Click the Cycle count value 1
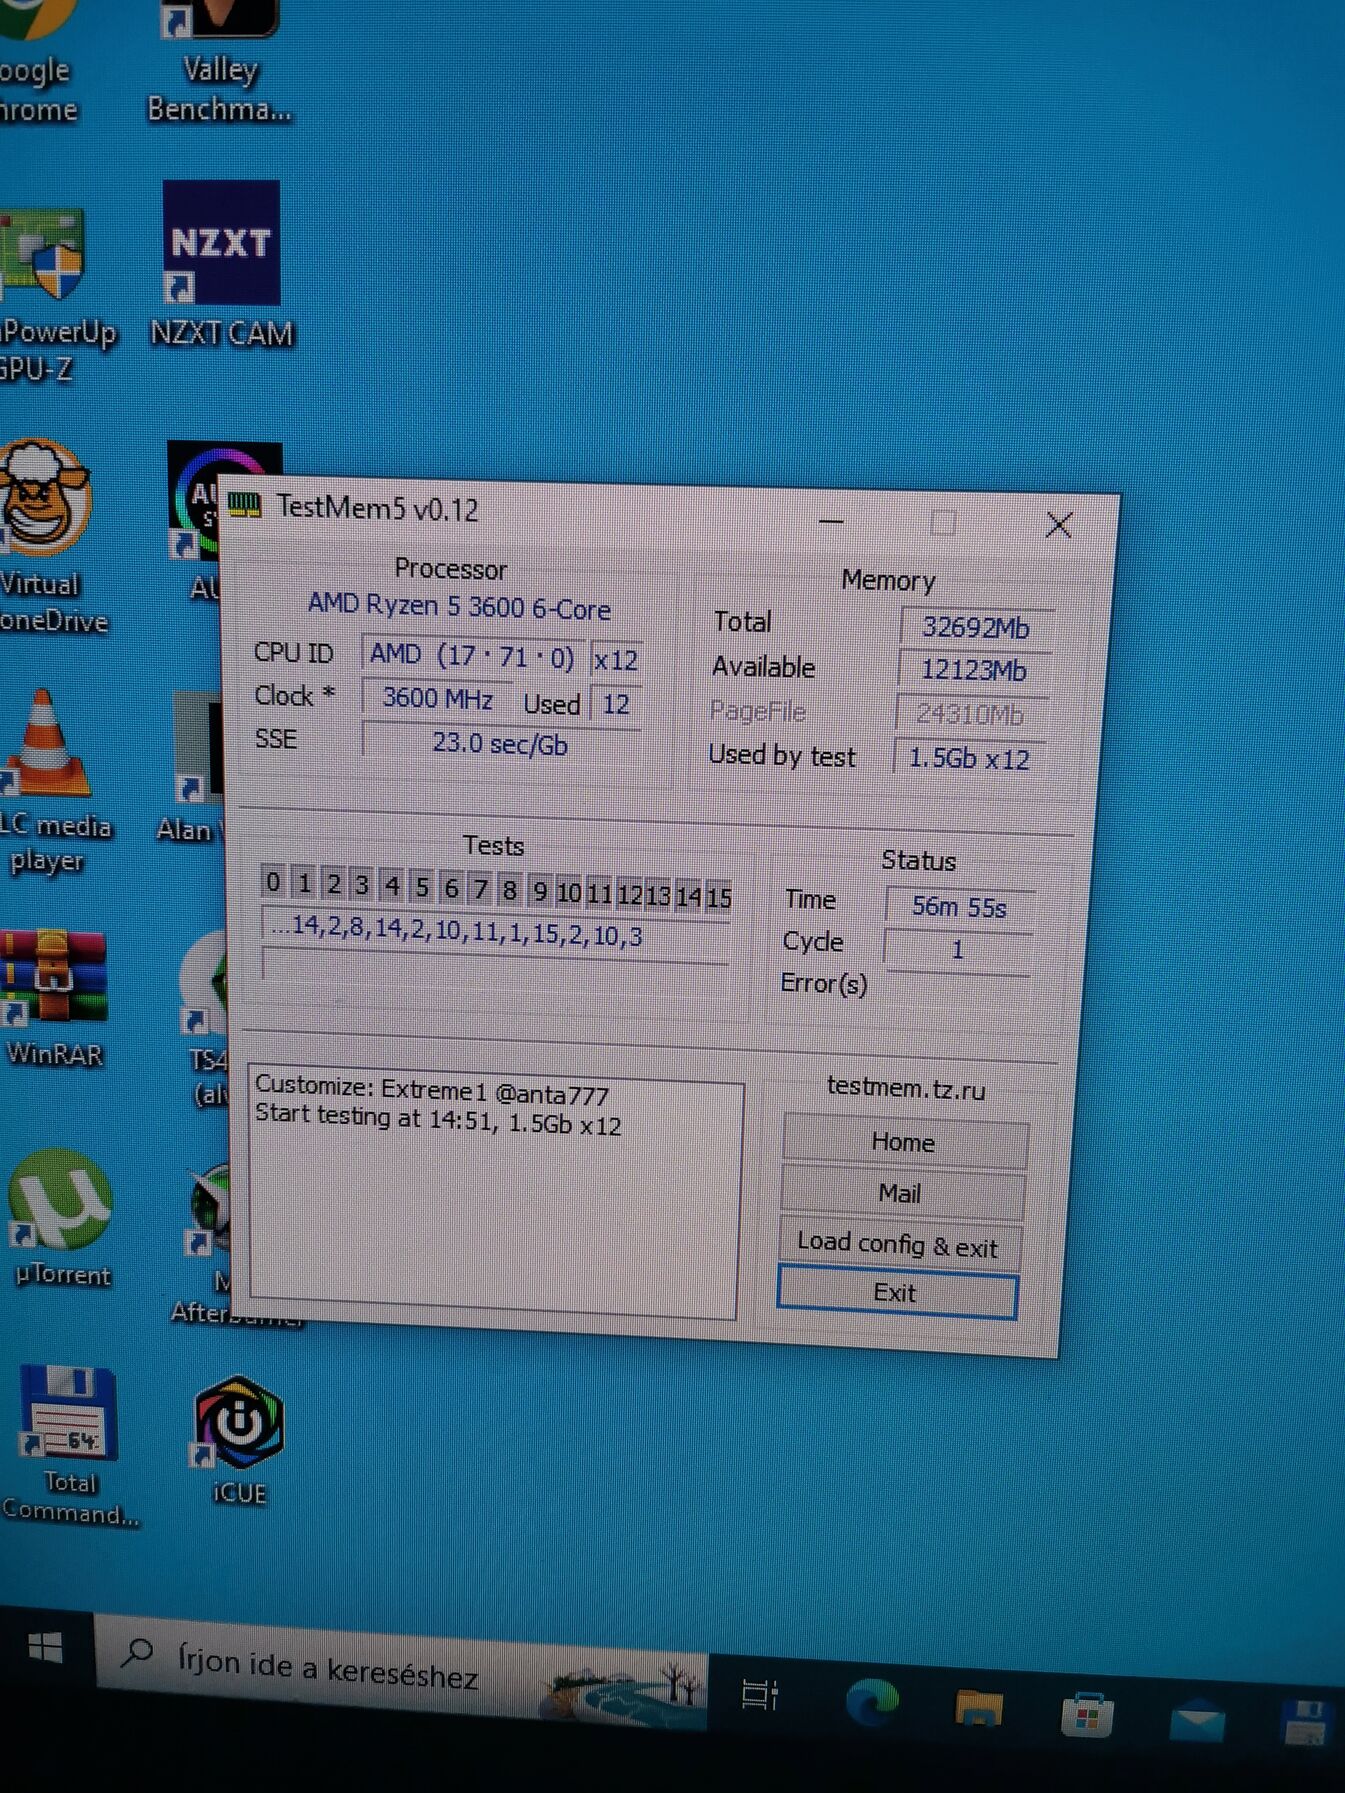The width and height of the screenshot is (1345, 1793). (957, 949)
